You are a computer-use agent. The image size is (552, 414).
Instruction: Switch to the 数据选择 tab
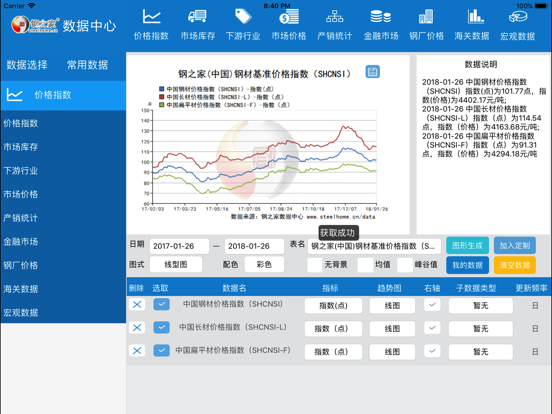[27, 65]
